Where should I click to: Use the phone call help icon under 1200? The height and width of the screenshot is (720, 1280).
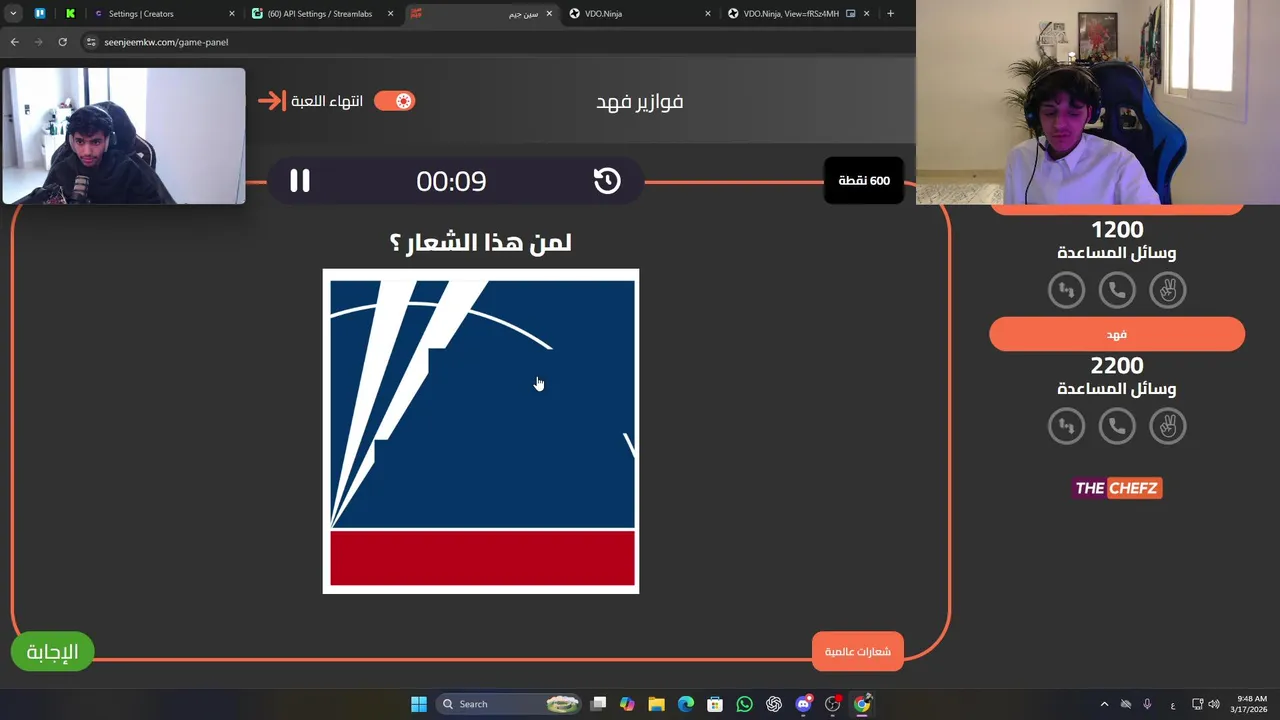click(1117, 290)
